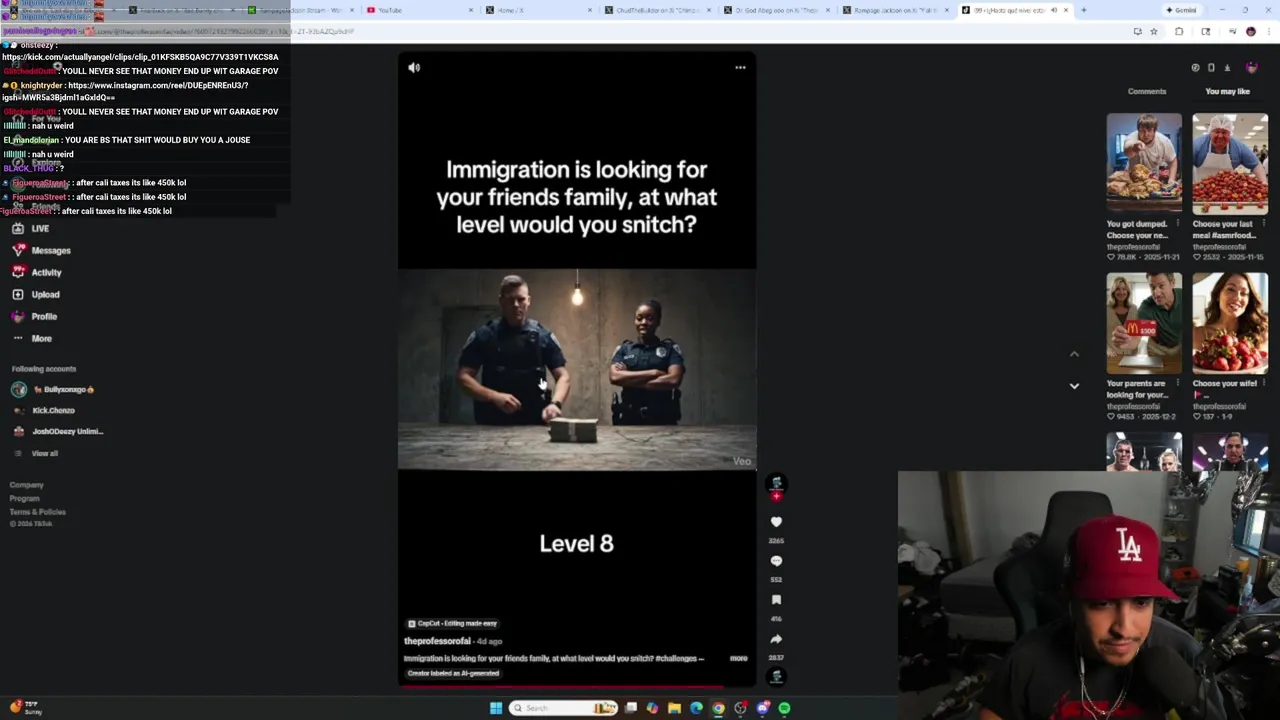Open the spinning sound disc below the share count
The width and height of the screenshot is (1280, 720).
point(776,677)
